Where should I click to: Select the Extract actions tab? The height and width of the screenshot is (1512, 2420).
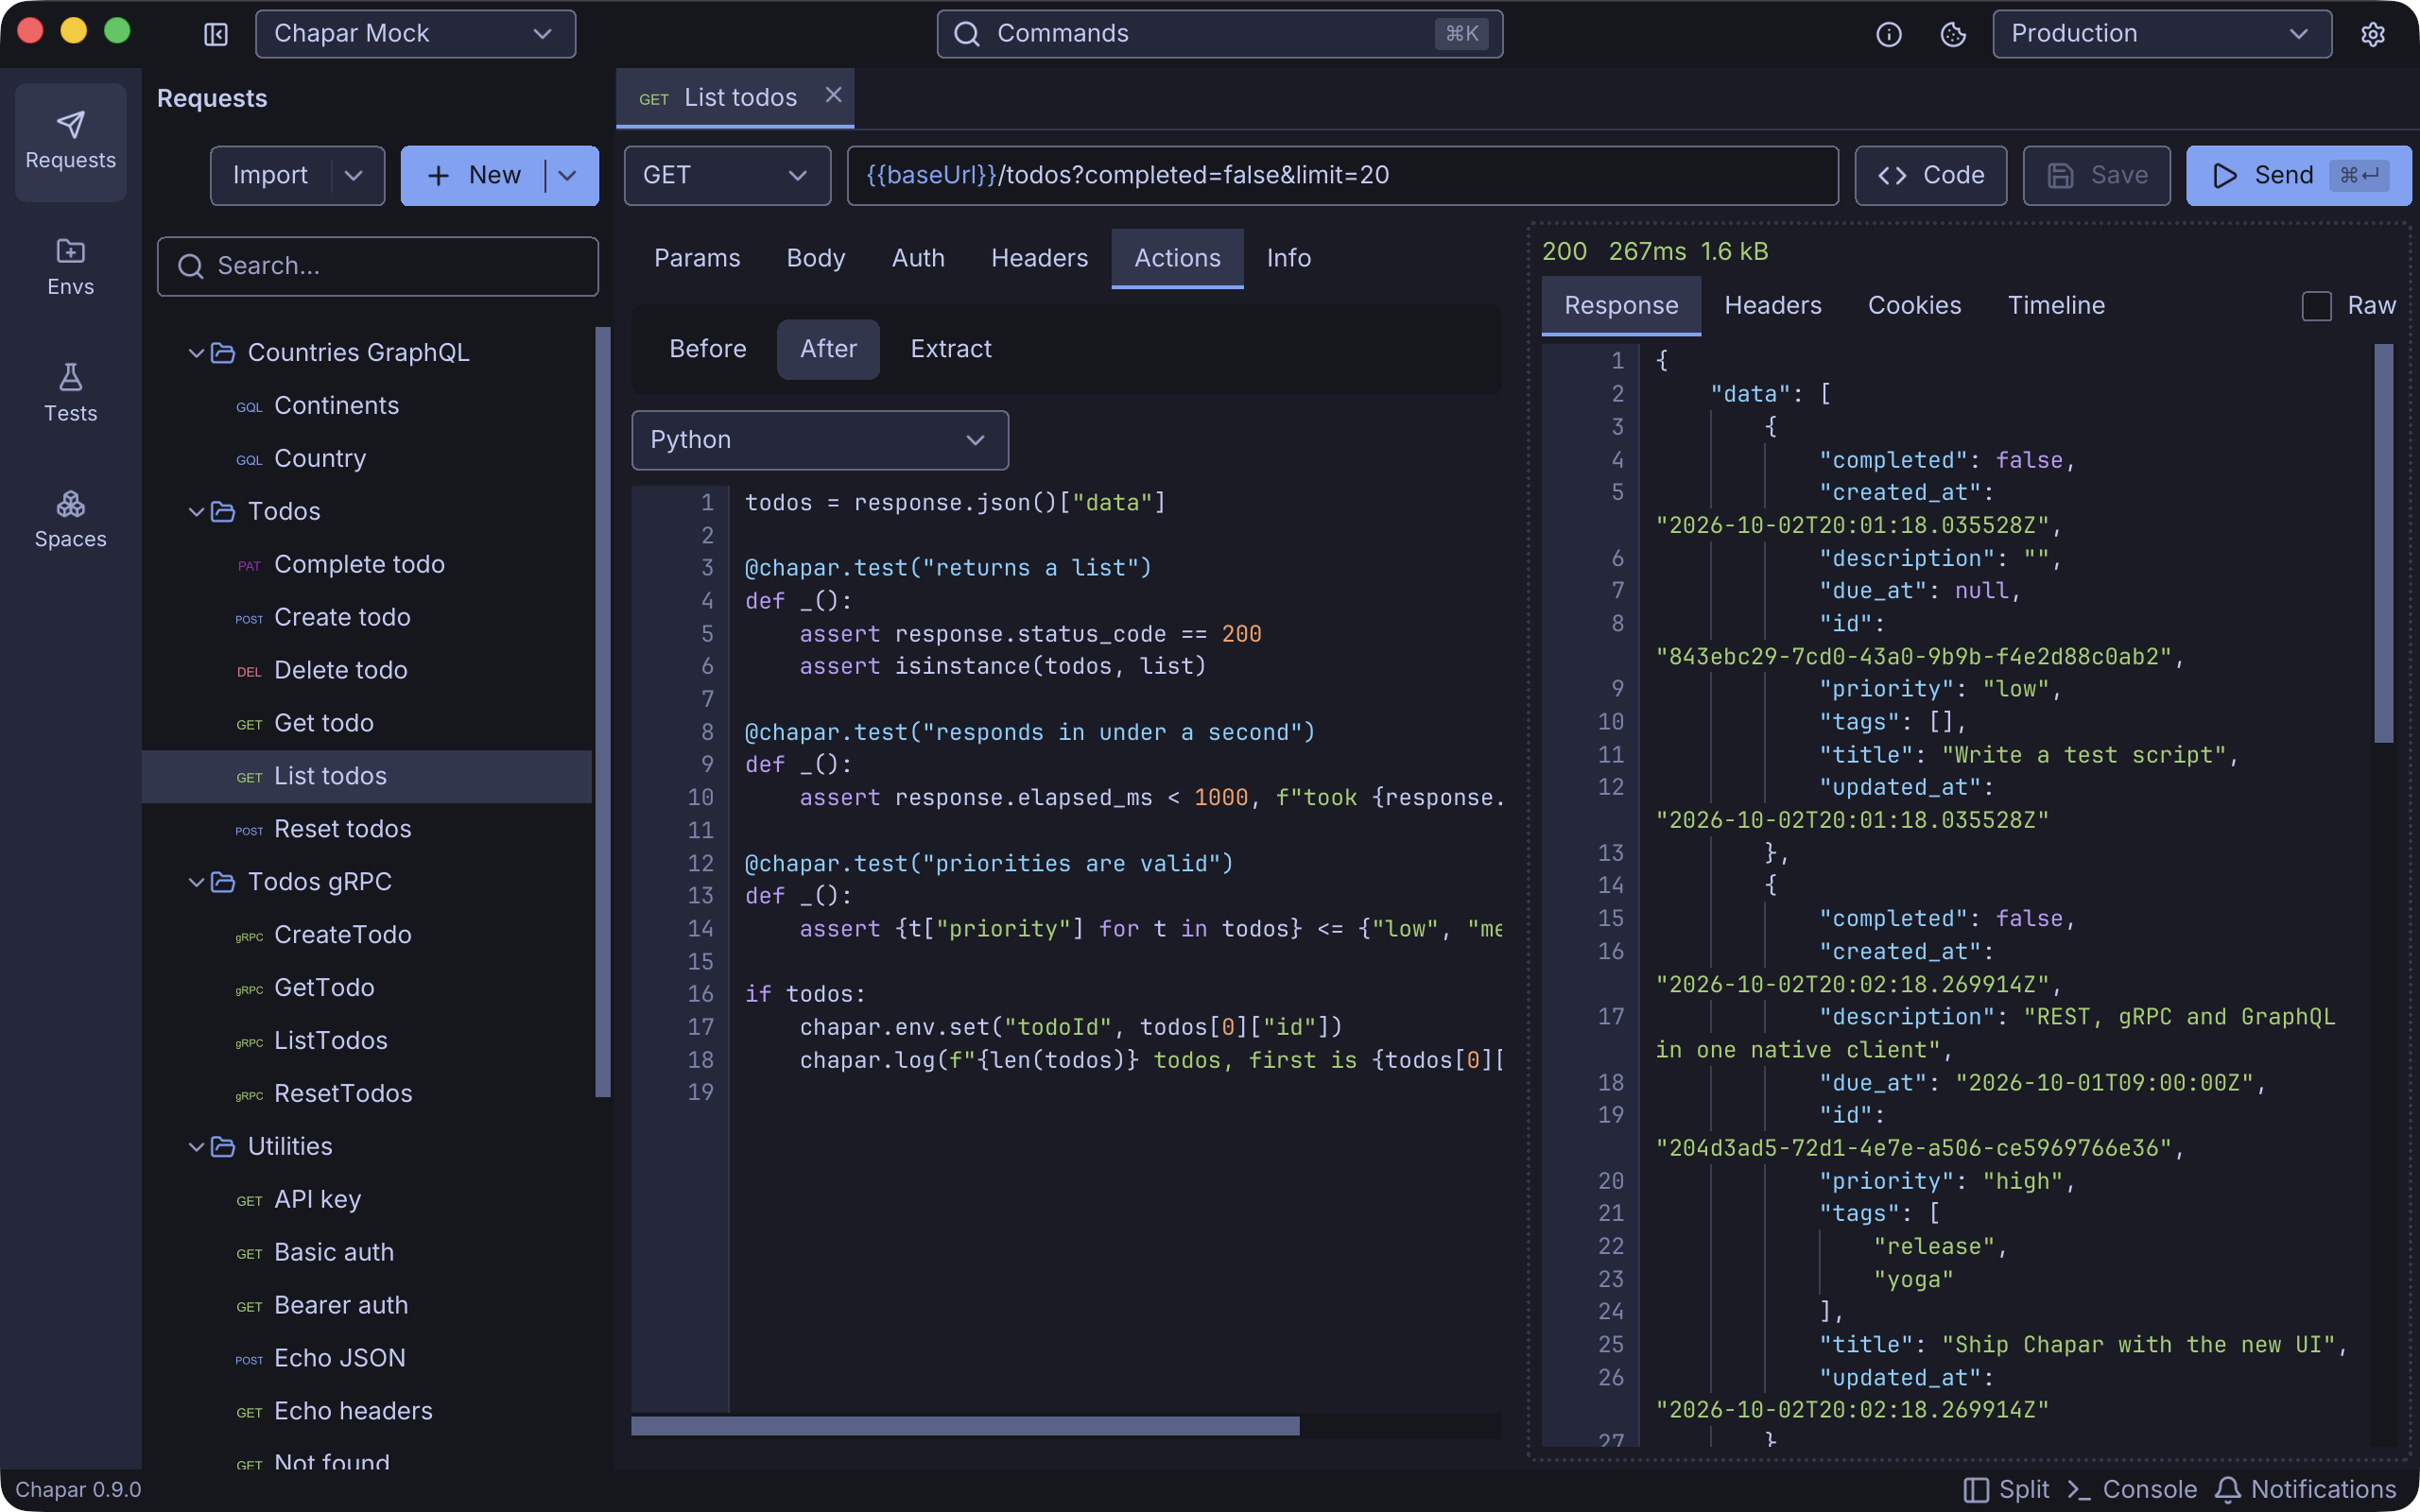tap(950, 349)
